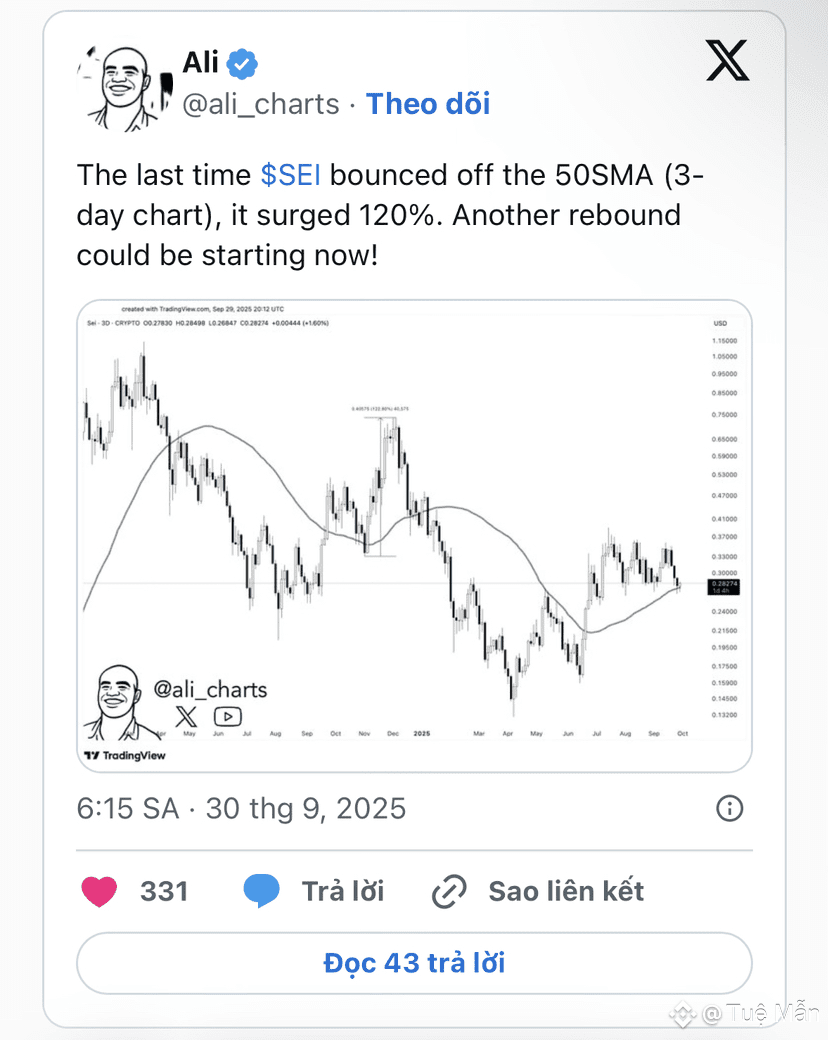
Task: Click the YouTube play icon in the chart watermark
Action: click(x=228, y=716)
